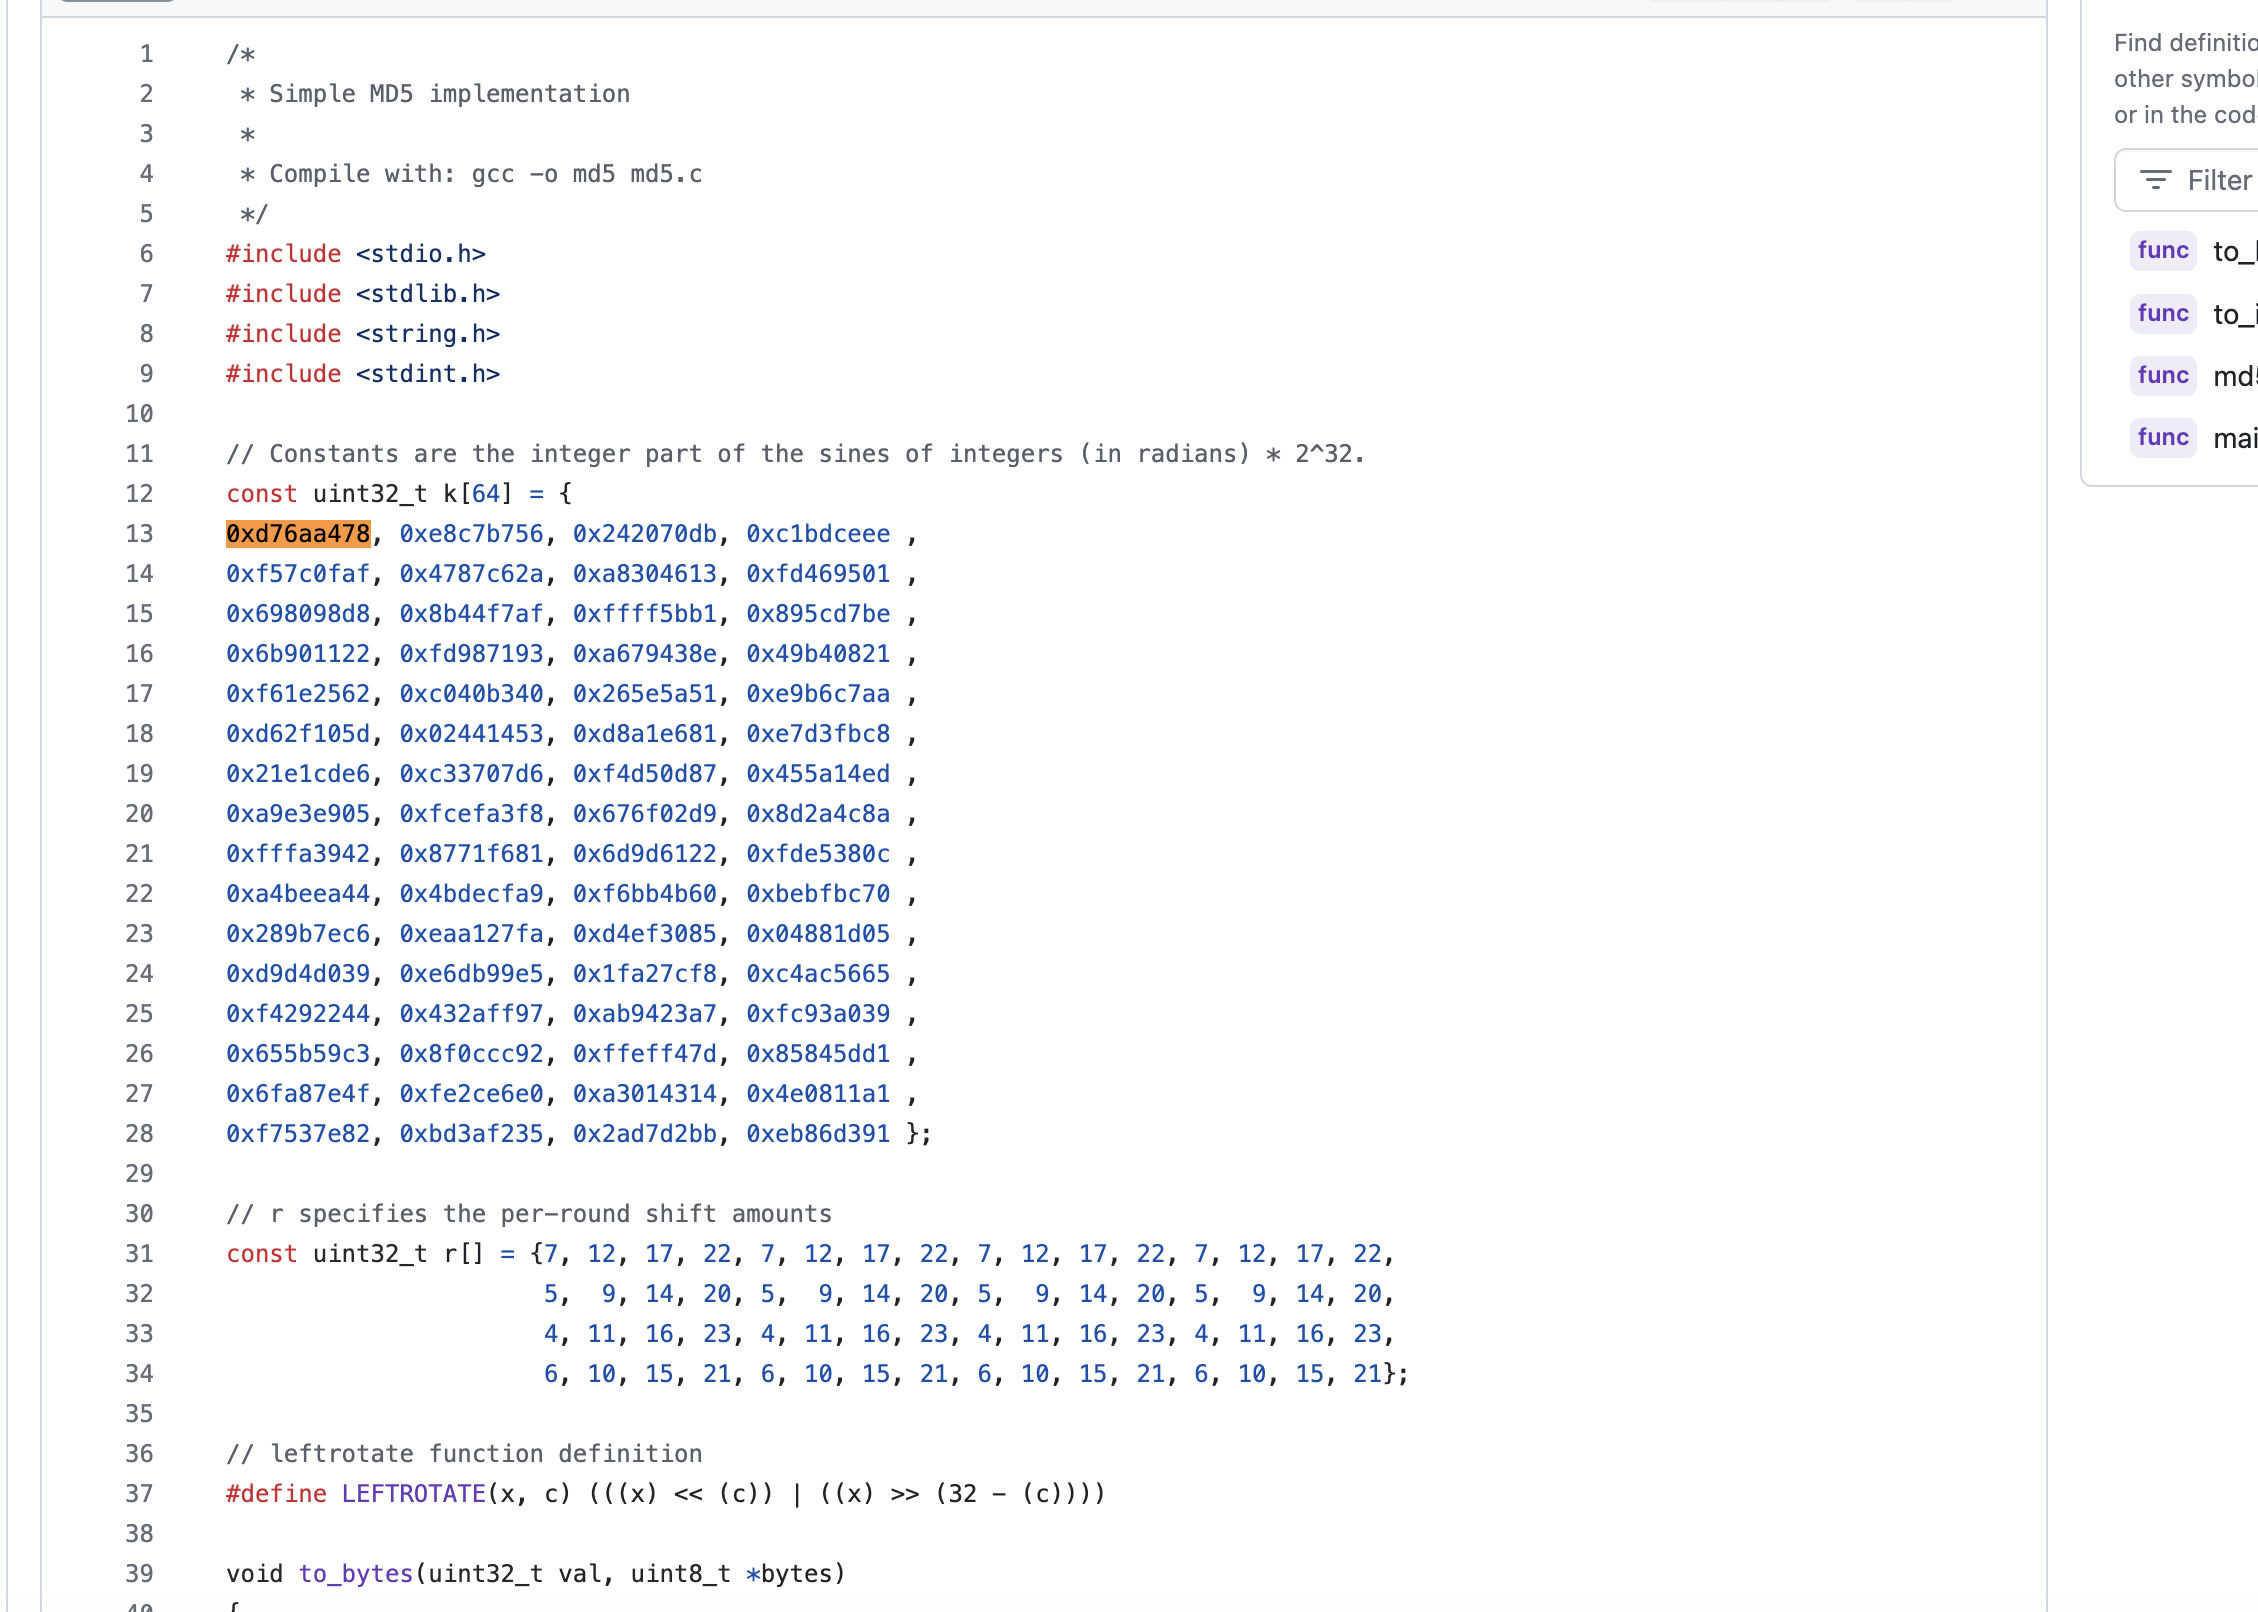Open the md5 func symbol
The height and width of the screenshot is (1612, 2258).
(x=2193, y=376)
